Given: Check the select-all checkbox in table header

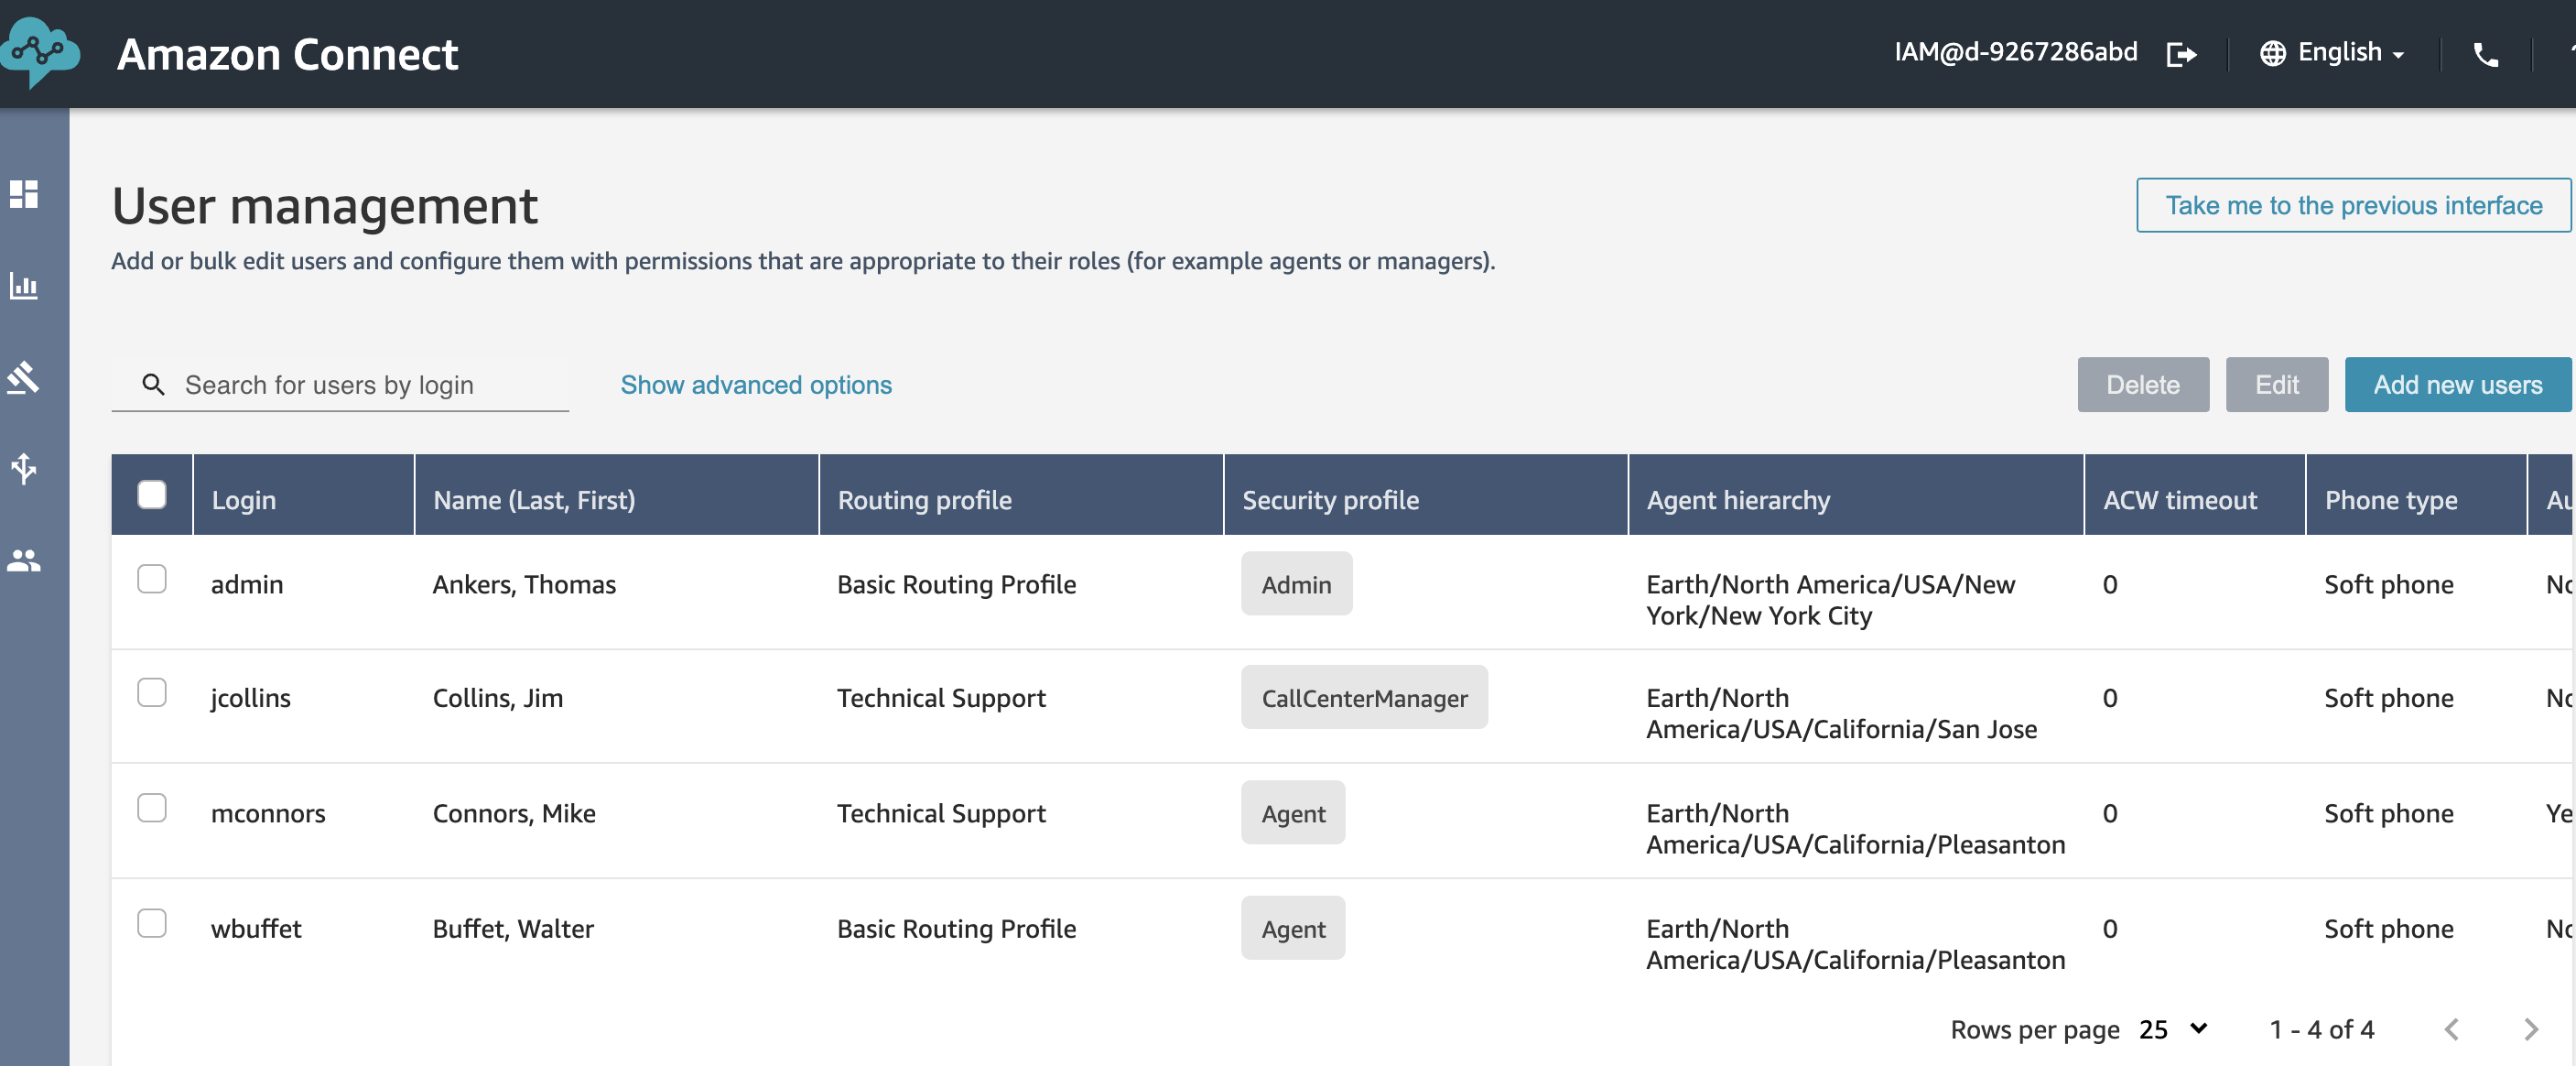Looking at the screenshot, I should (152, 492).
